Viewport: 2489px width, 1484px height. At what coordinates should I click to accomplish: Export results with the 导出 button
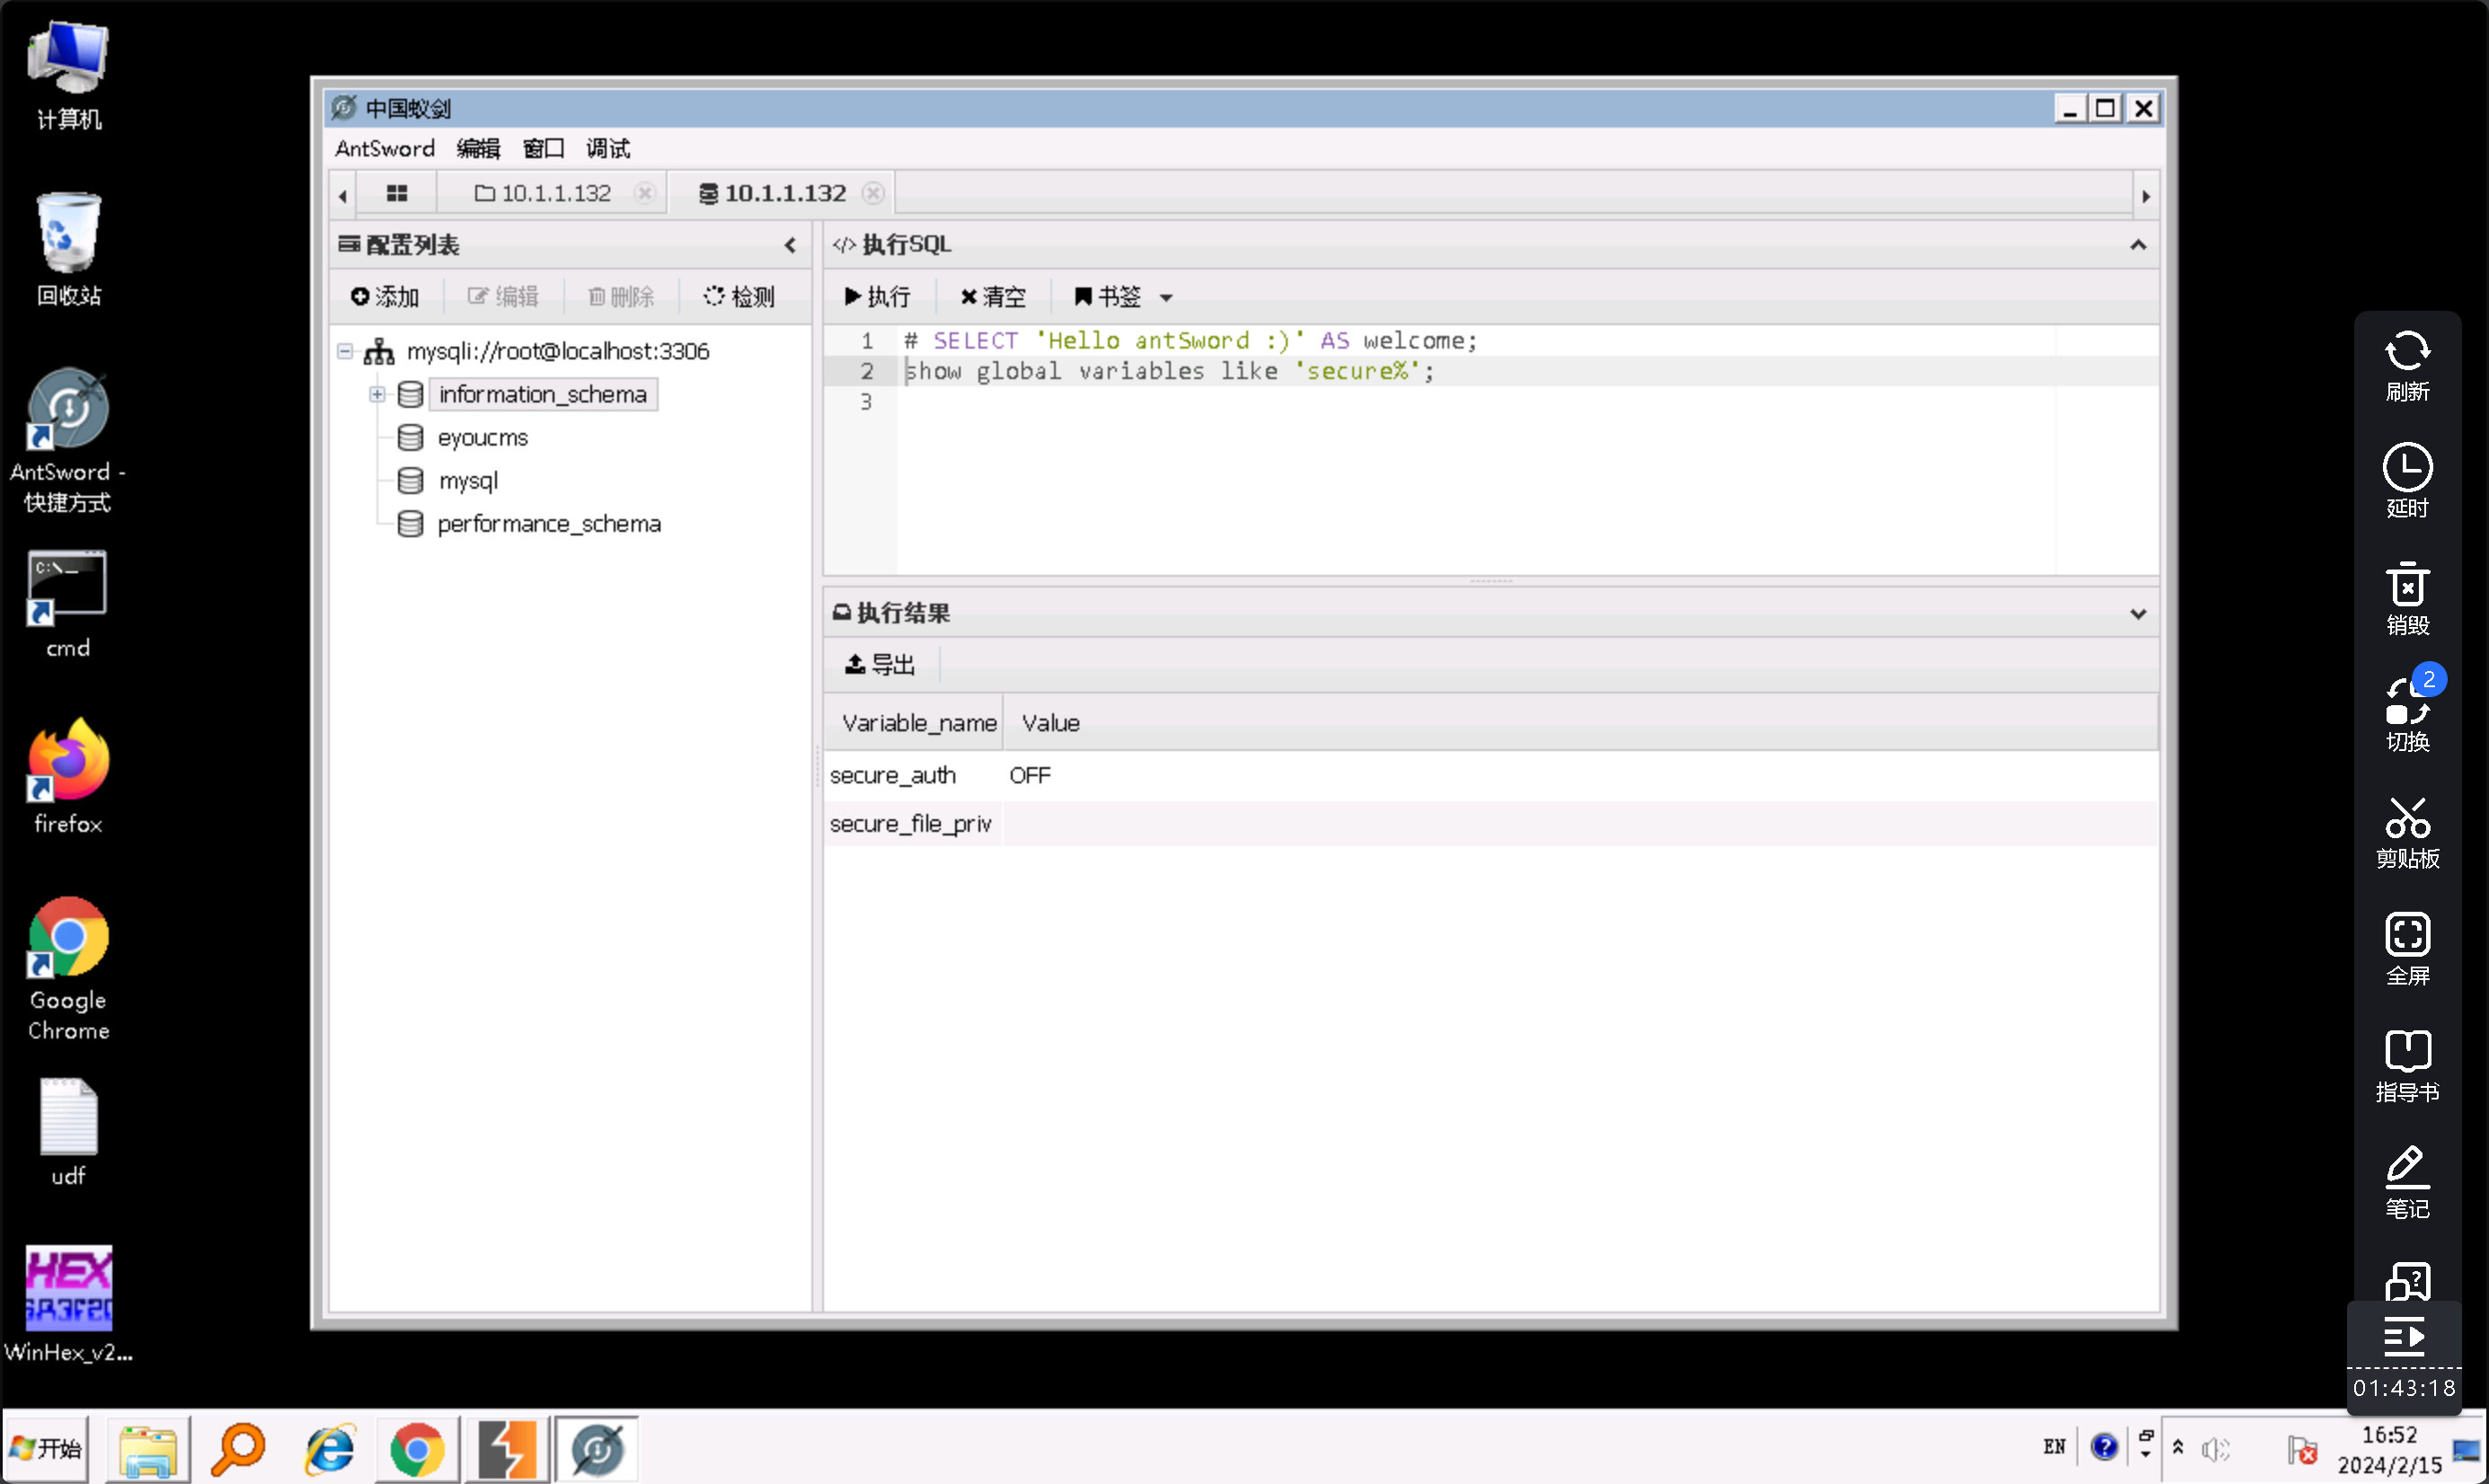coord(880,665)
